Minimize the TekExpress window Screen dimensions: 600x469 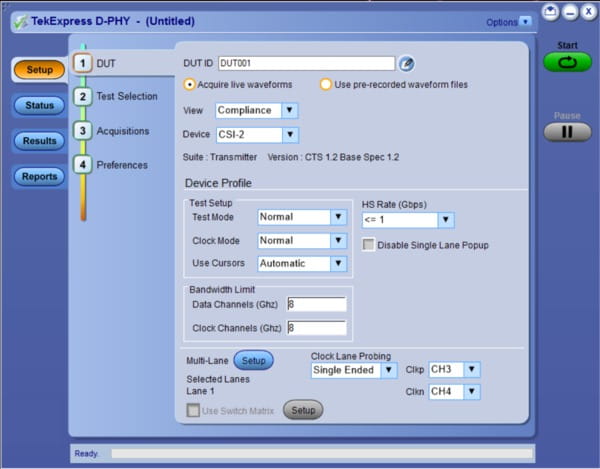(x=570, y=12)
